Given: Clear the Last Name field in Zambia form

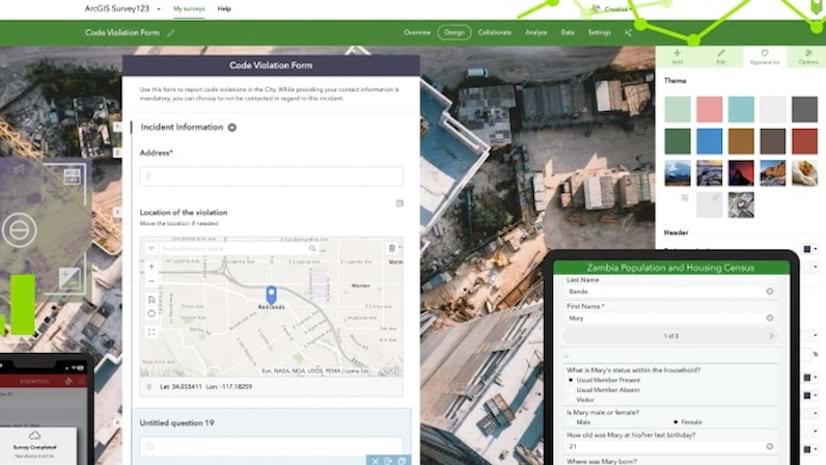Looking at the screenshot, I should point(770,291).
